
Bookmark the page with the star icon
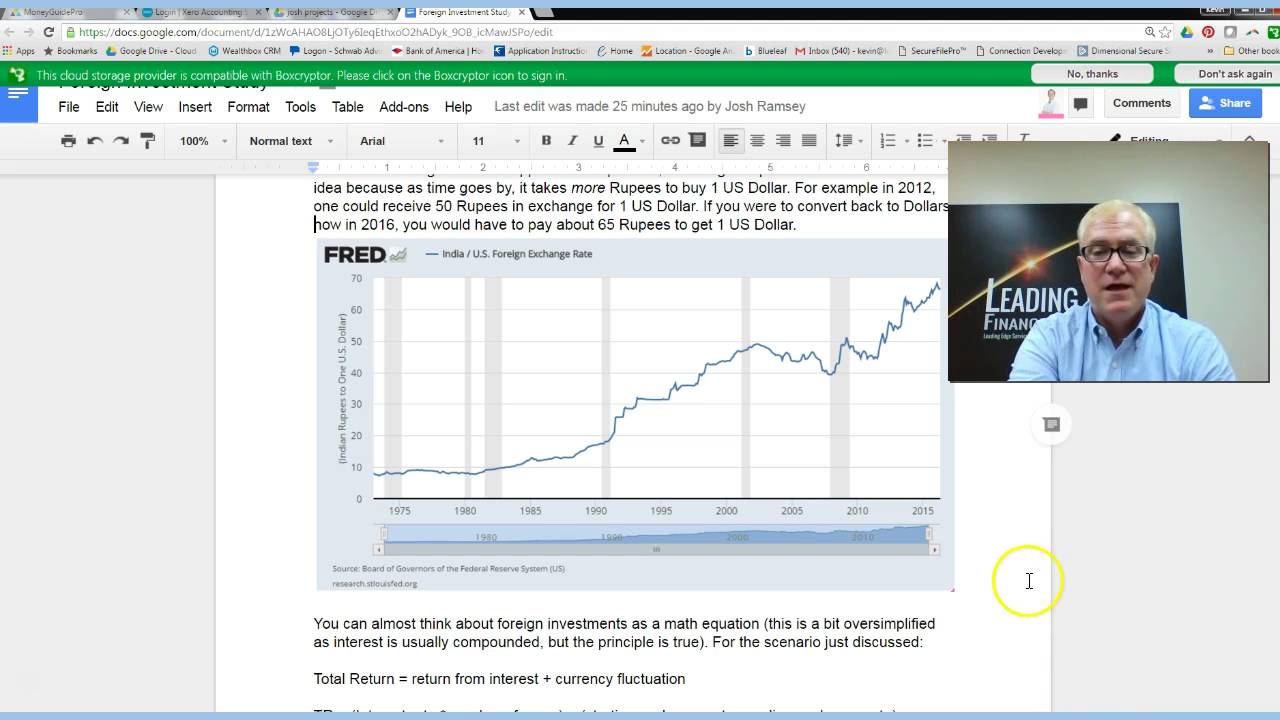click(1165, 32)
